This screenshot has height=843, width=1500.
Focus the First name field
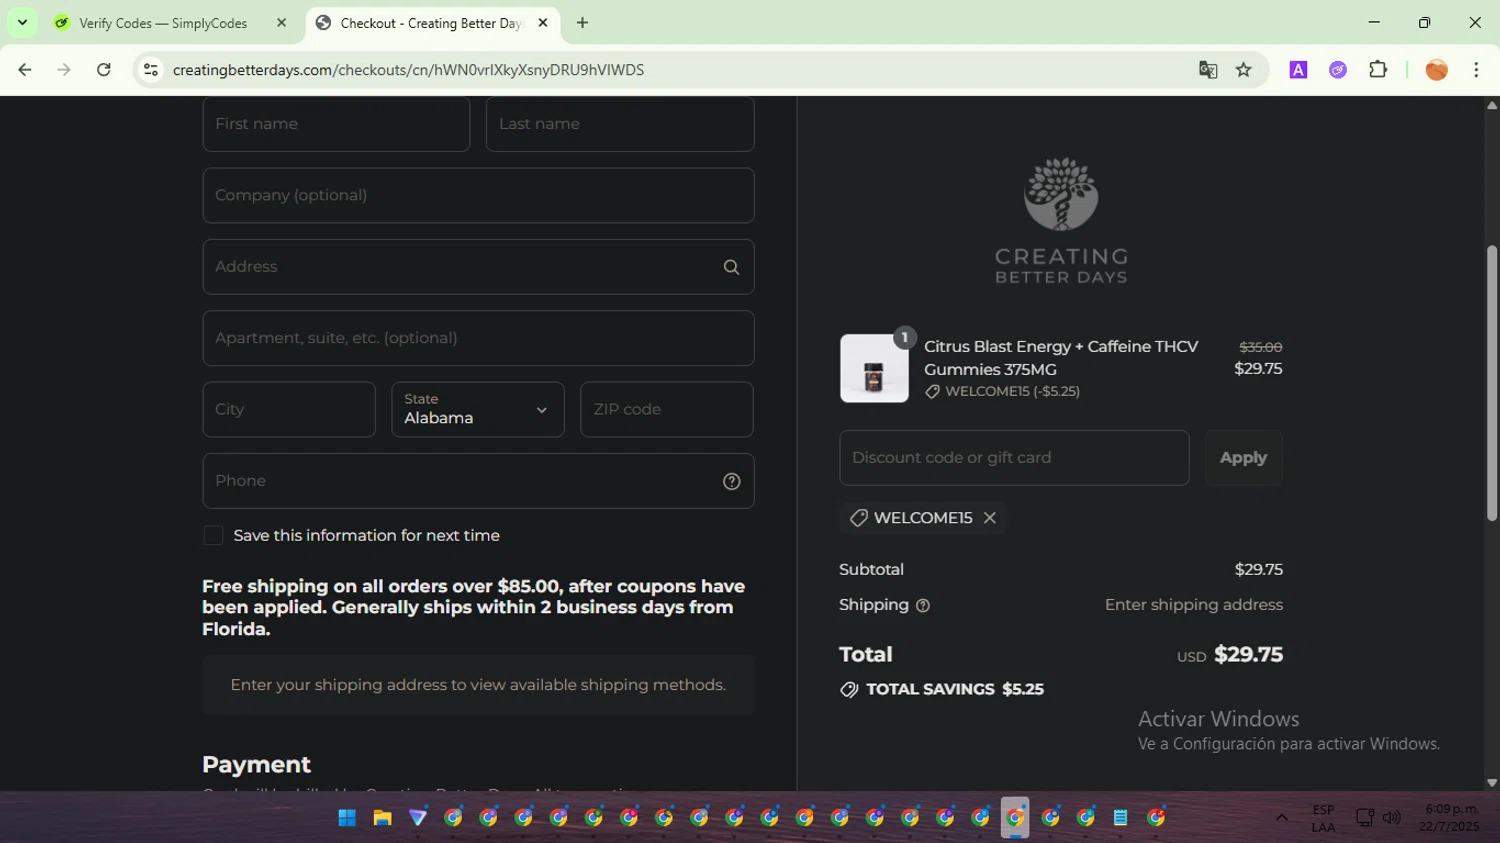click(x=336, y=124)
